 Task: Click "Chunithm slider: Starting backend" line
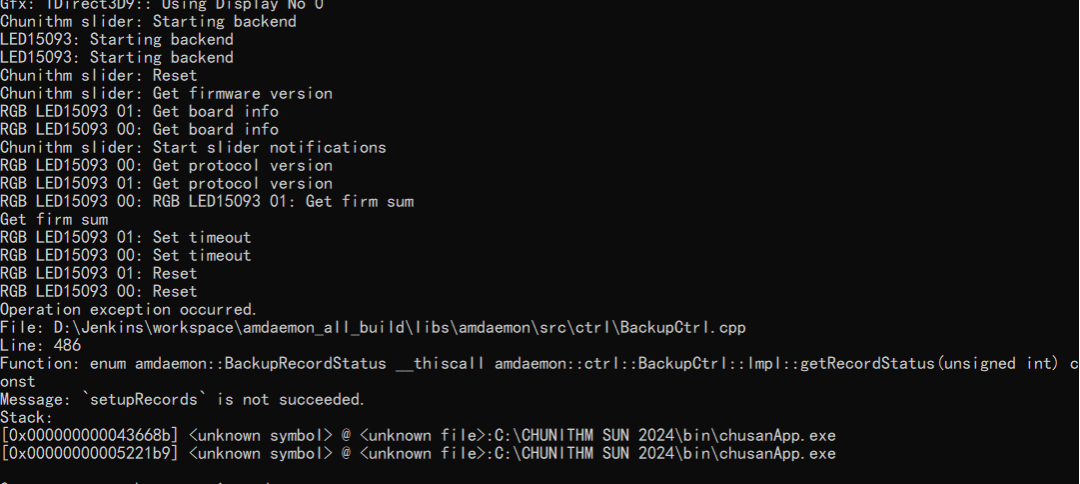click(x=148, y=21)
